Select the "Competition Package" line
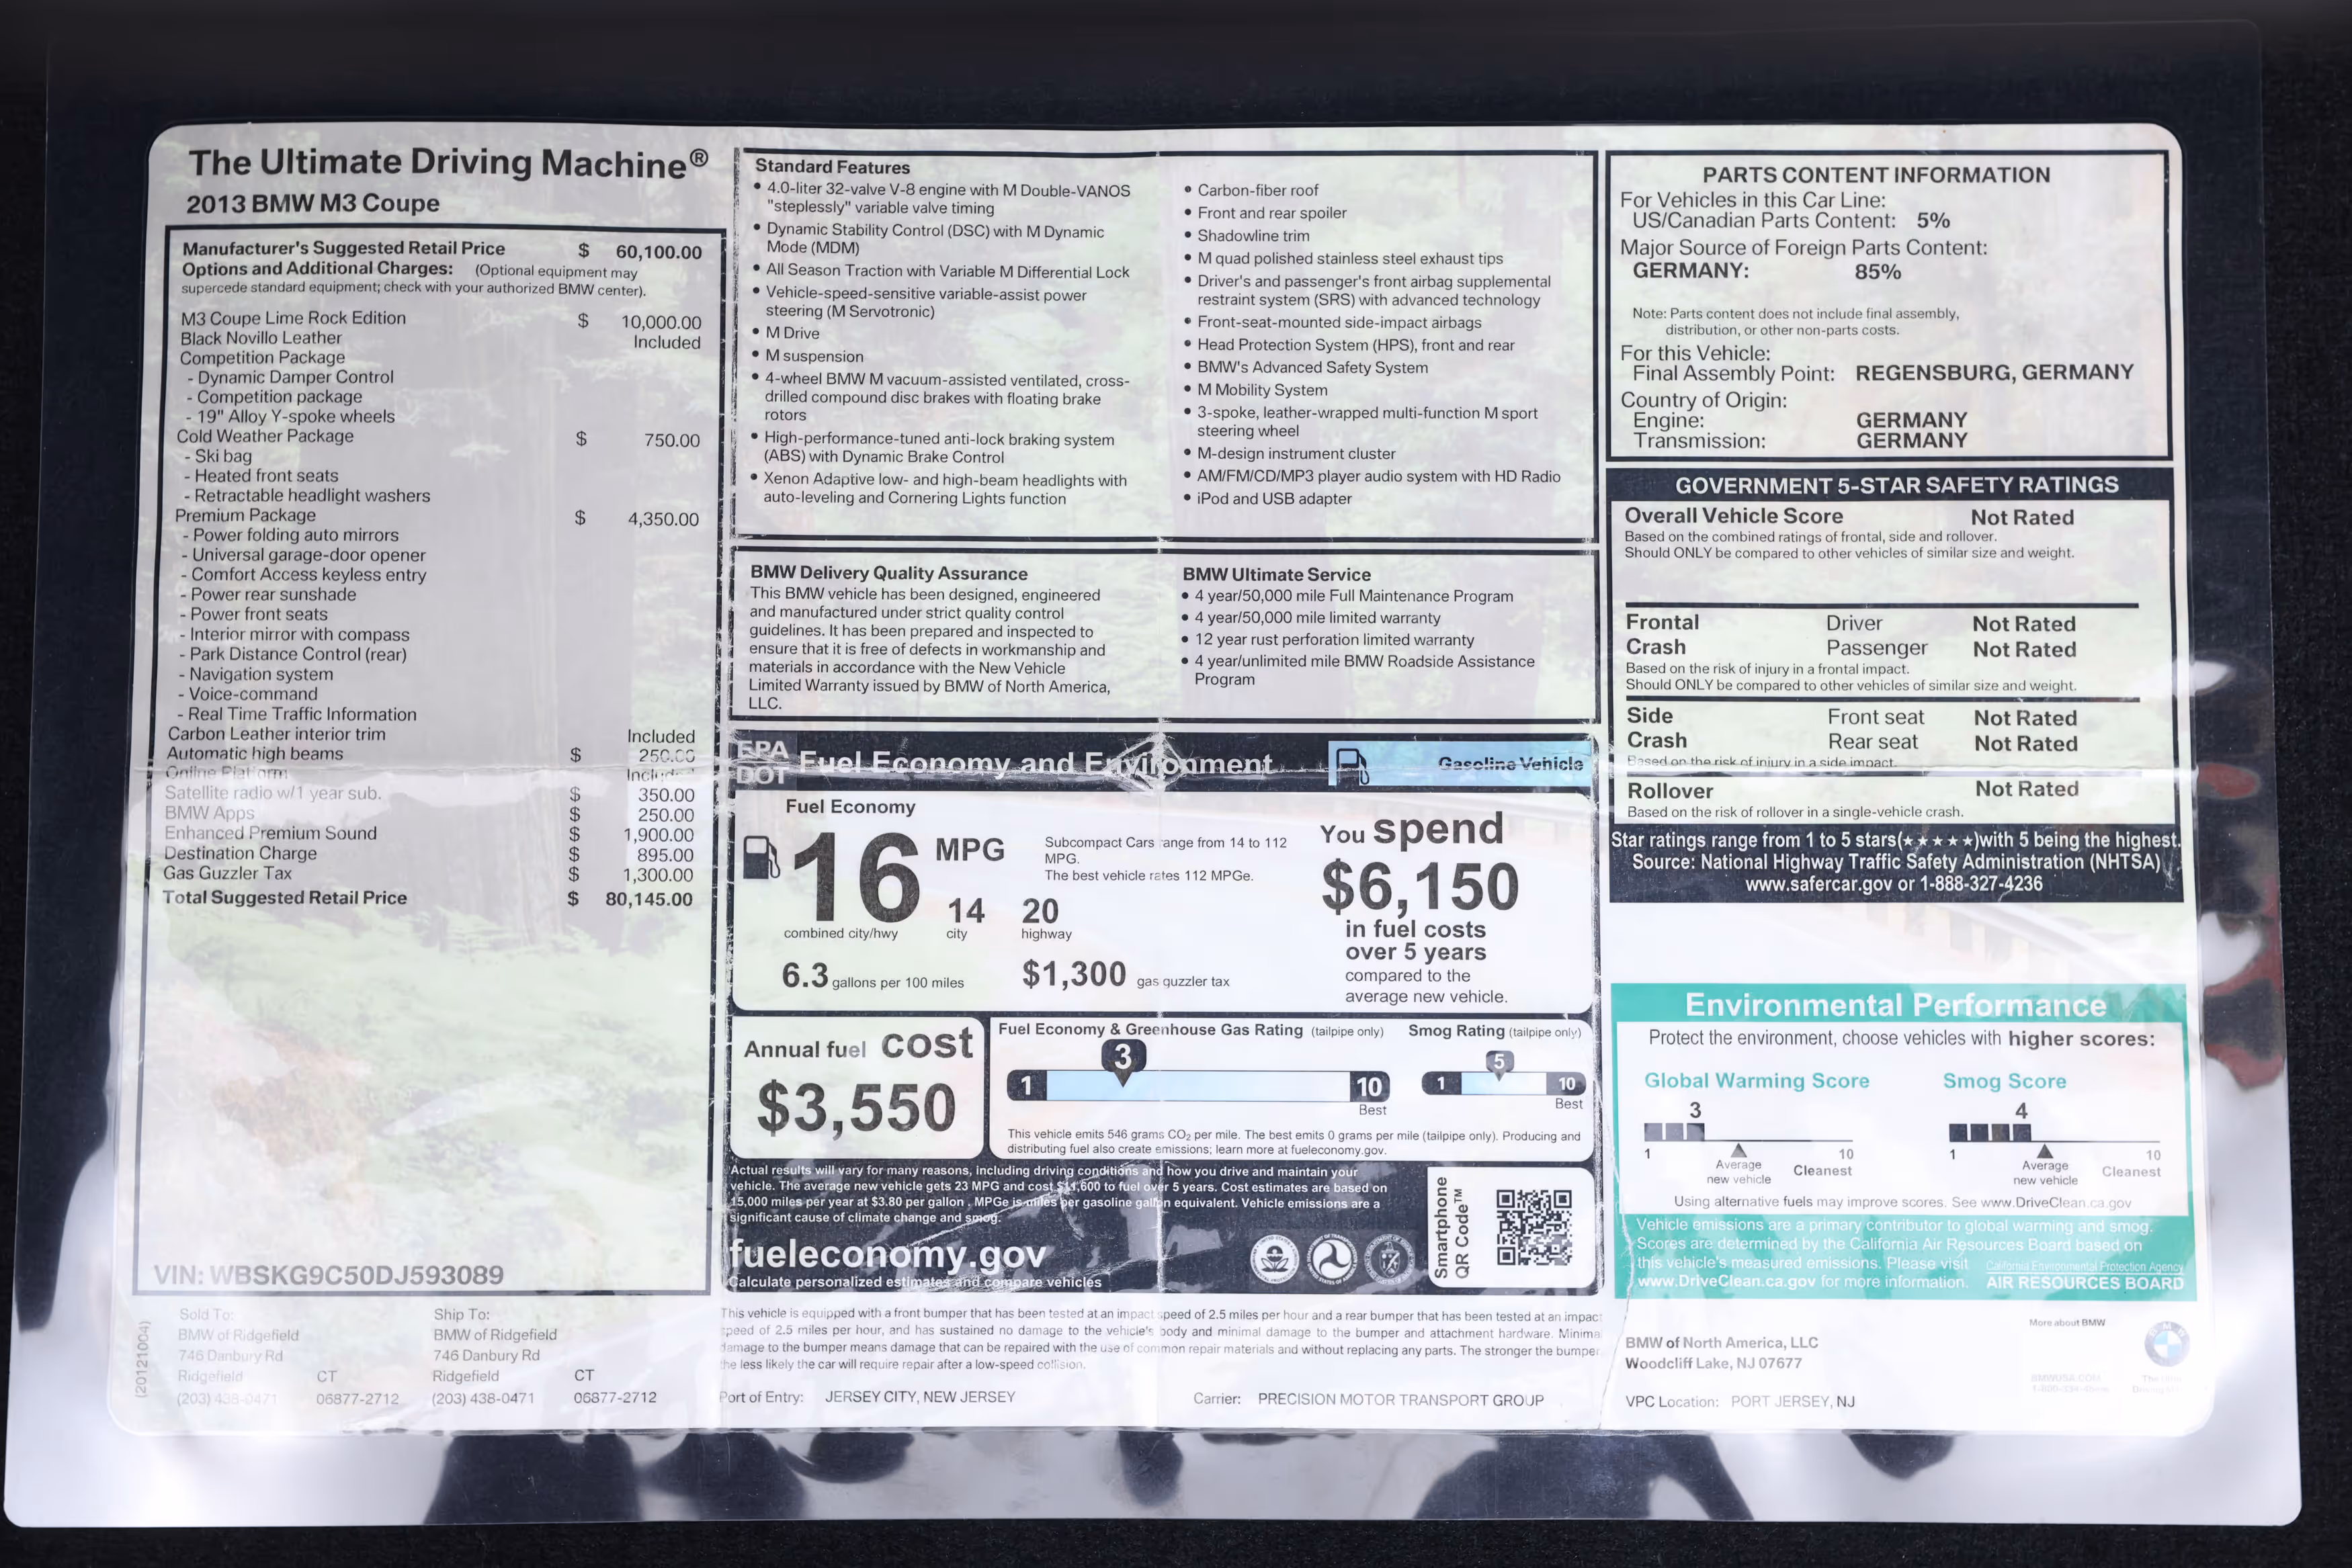2352x1568 pixels. (262, 357)
